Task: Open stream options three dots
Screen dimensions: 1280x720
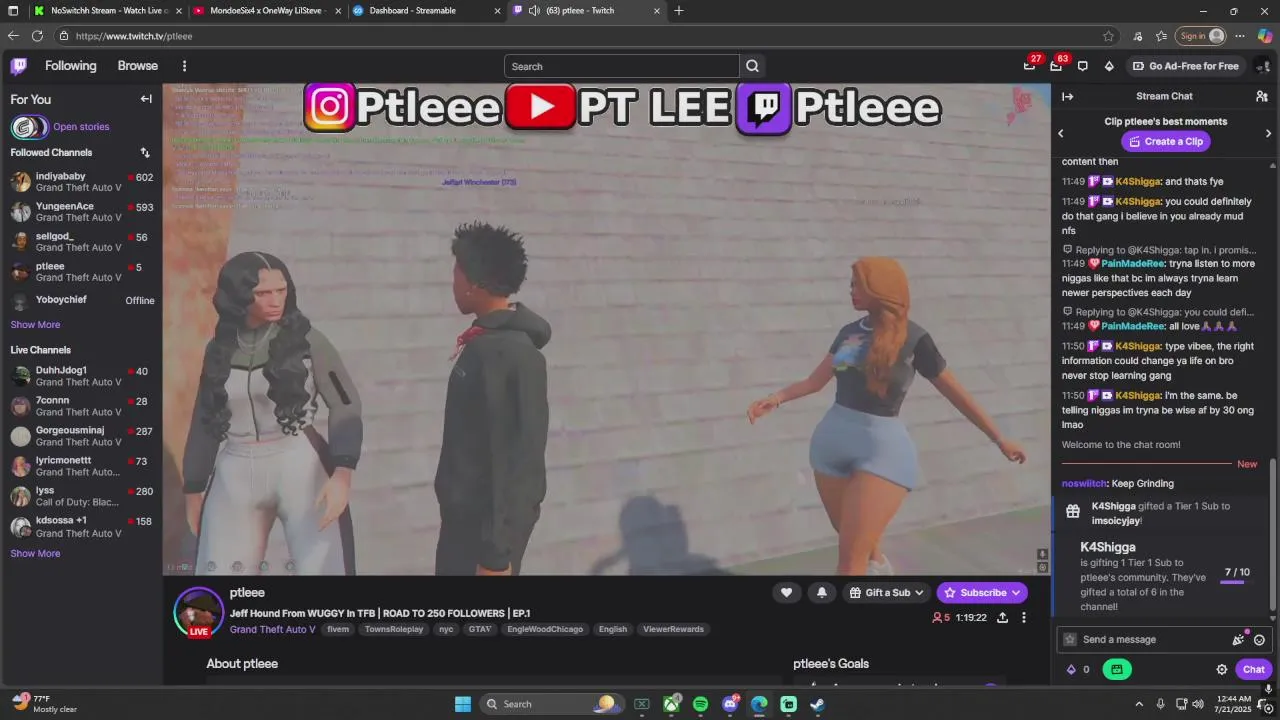Action: 1024,618
